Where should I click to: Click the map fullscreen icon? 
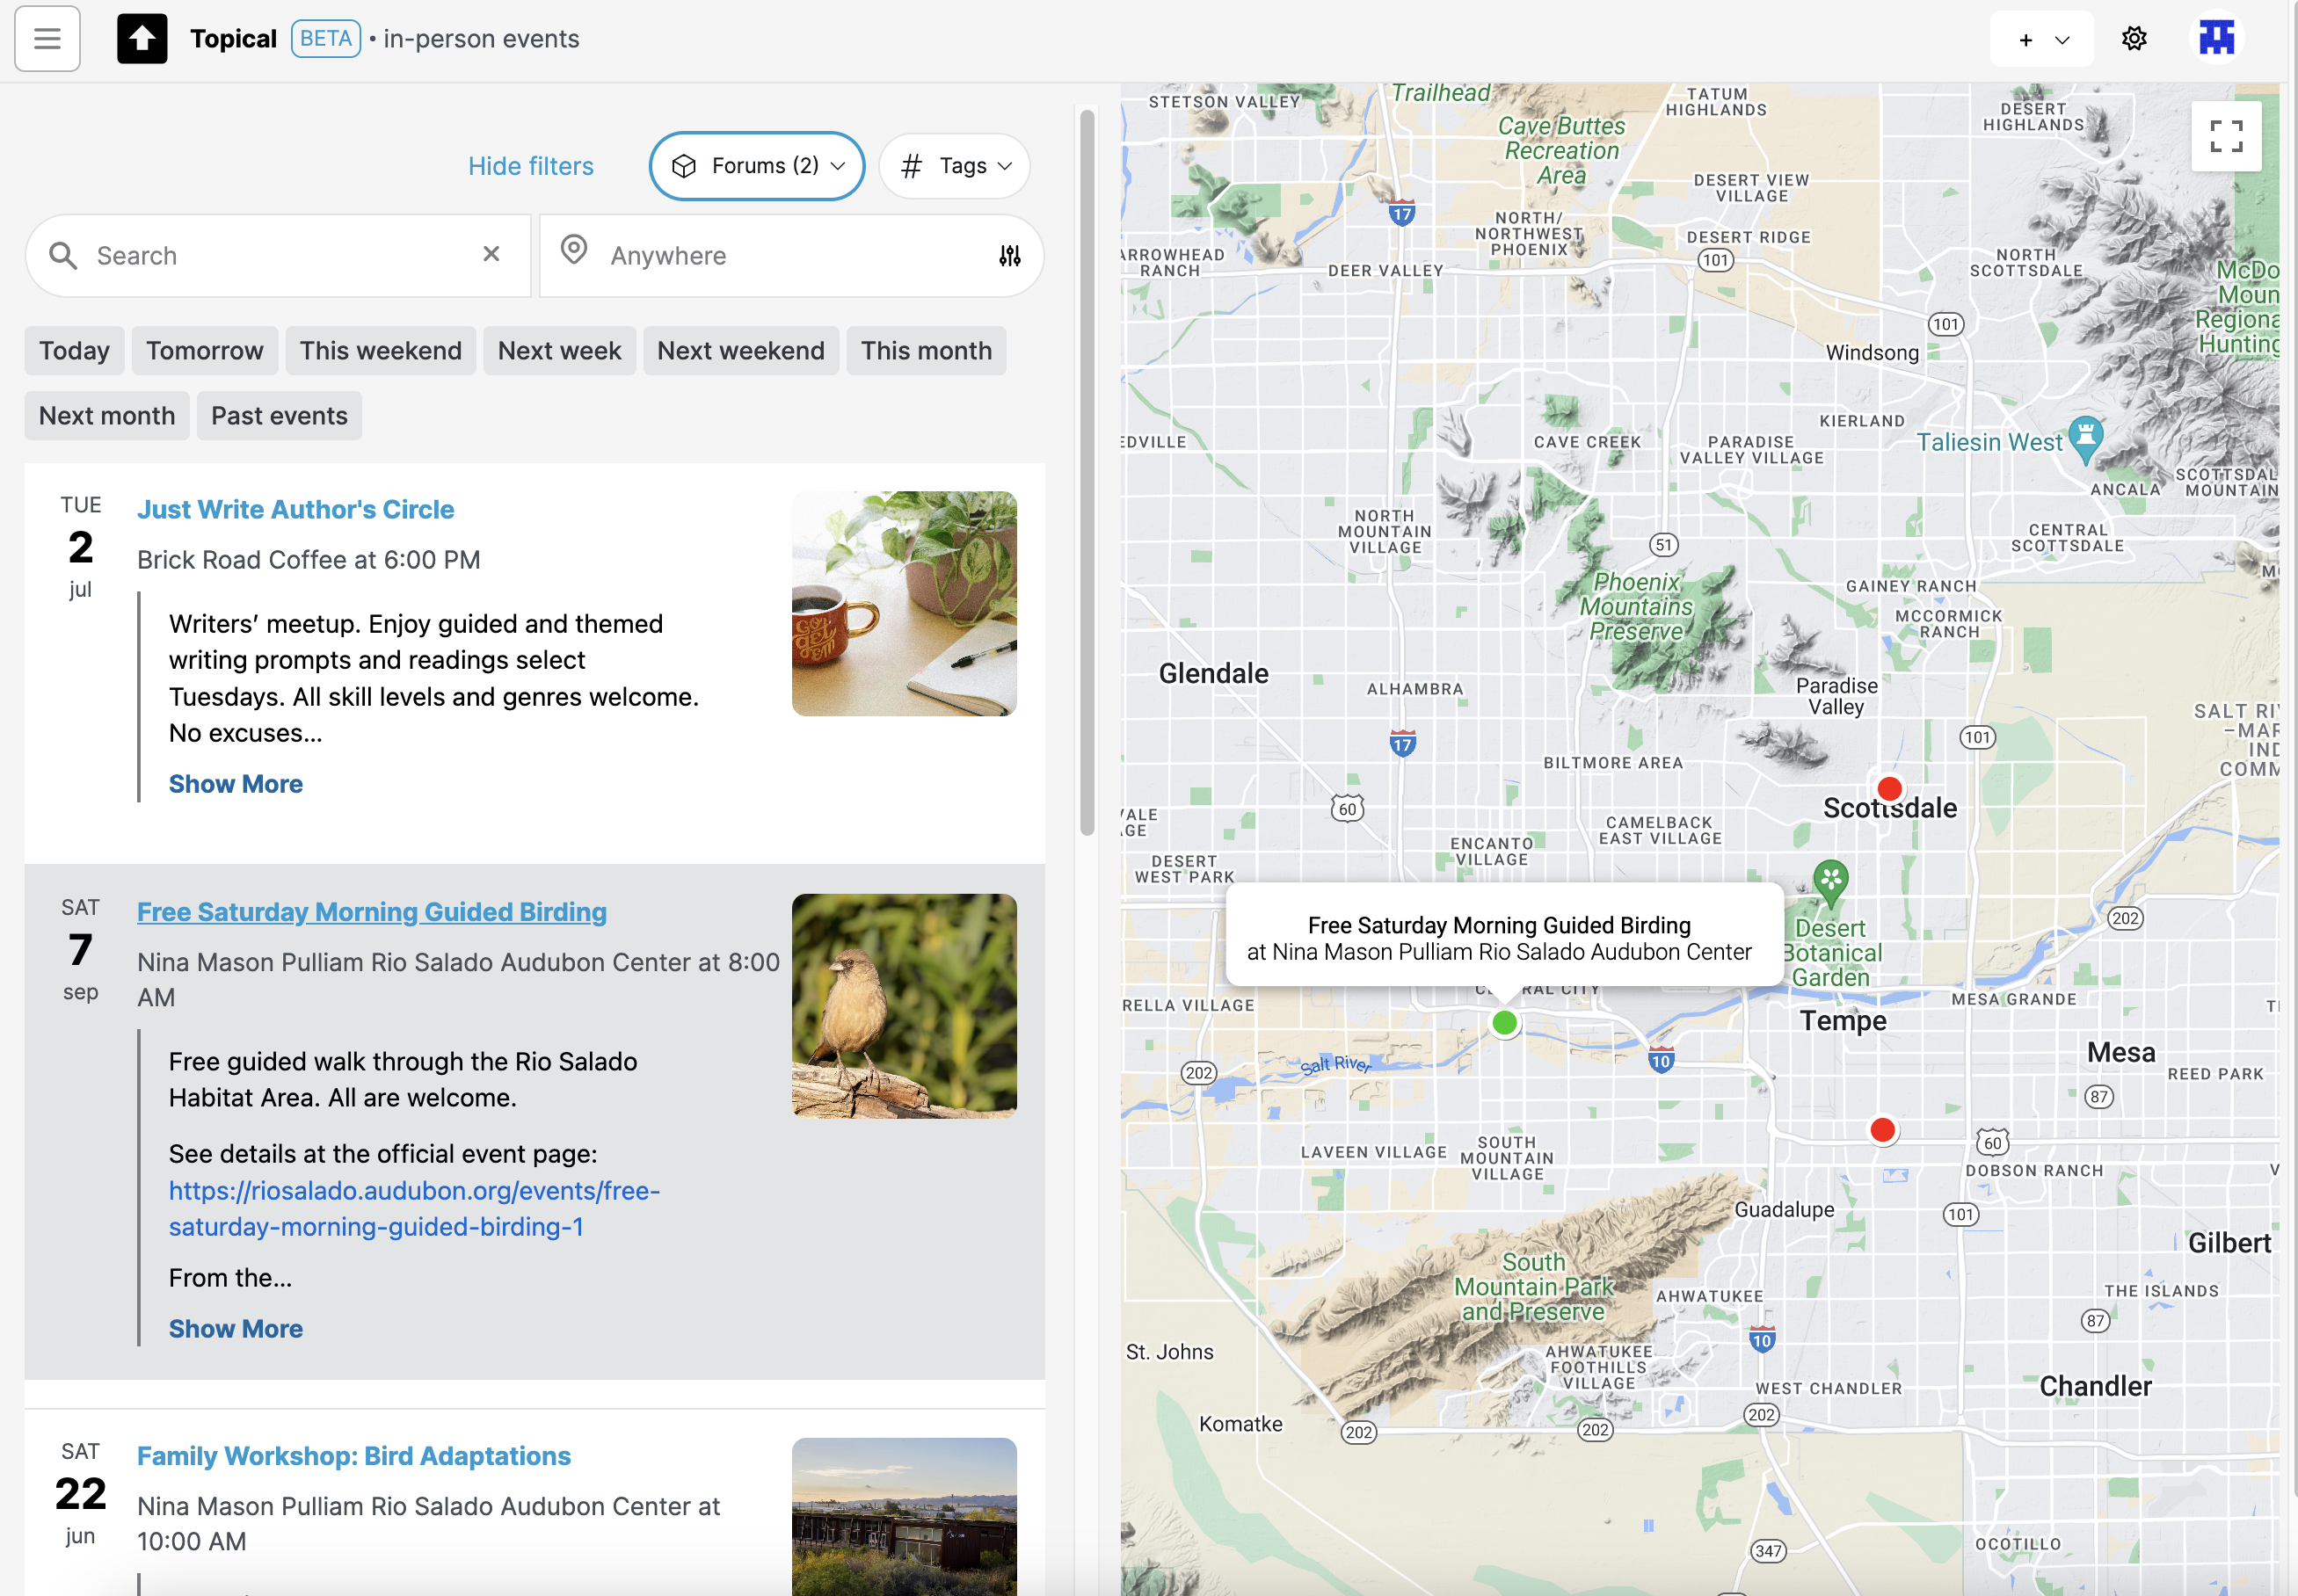pyautogui.click(x=2226, y=136)
